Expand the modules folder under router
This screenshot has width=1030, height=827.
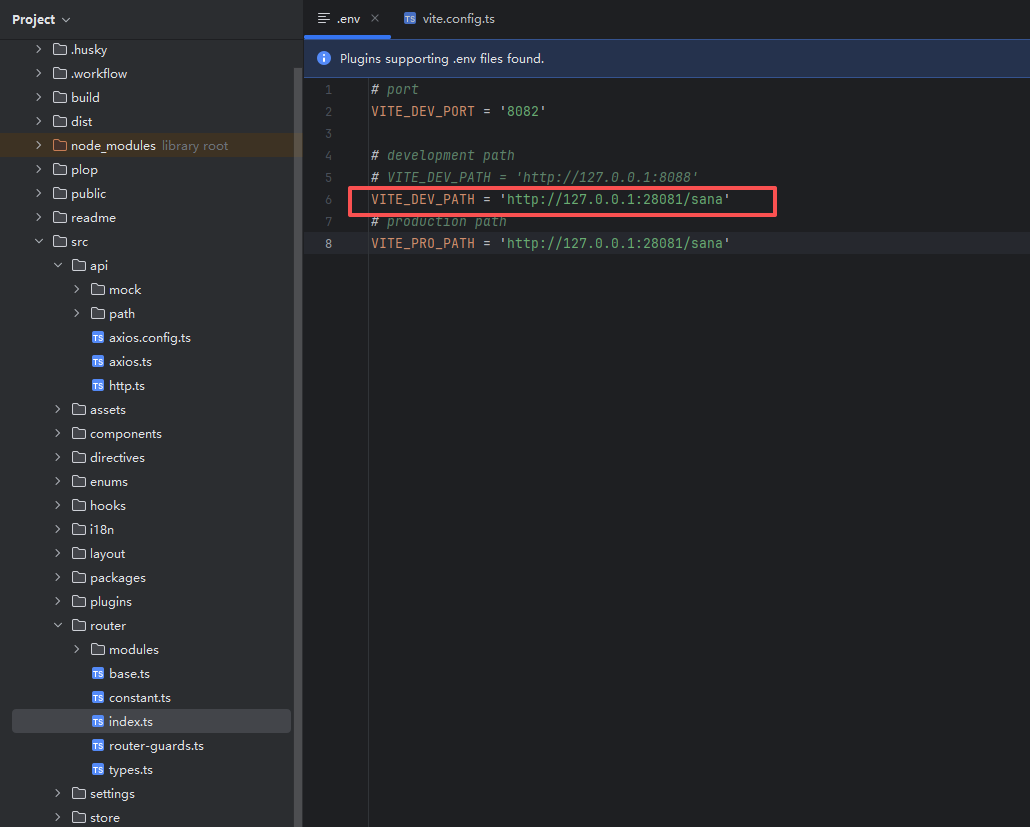click(x=78, y=650)
